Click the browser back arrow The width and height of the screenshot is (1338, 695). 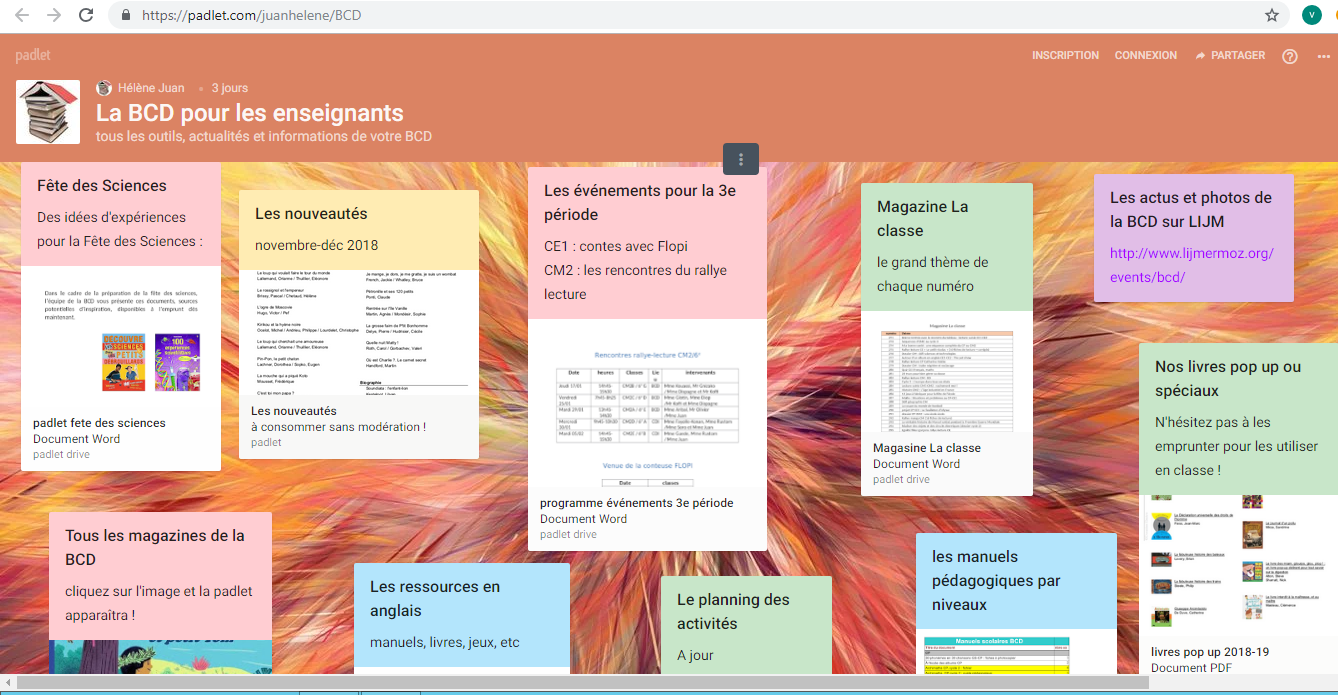point(22,15)
